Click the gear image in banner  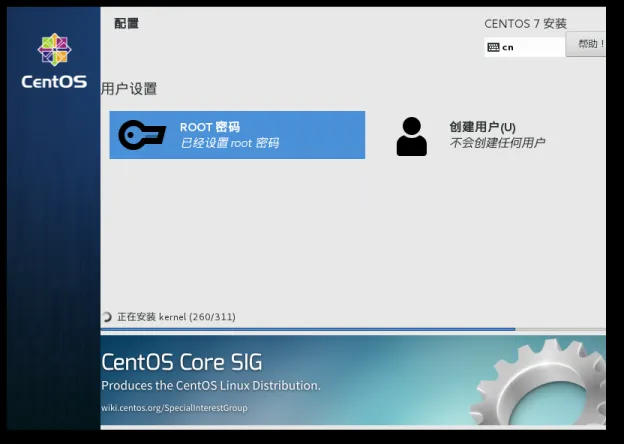pos(538,382)
